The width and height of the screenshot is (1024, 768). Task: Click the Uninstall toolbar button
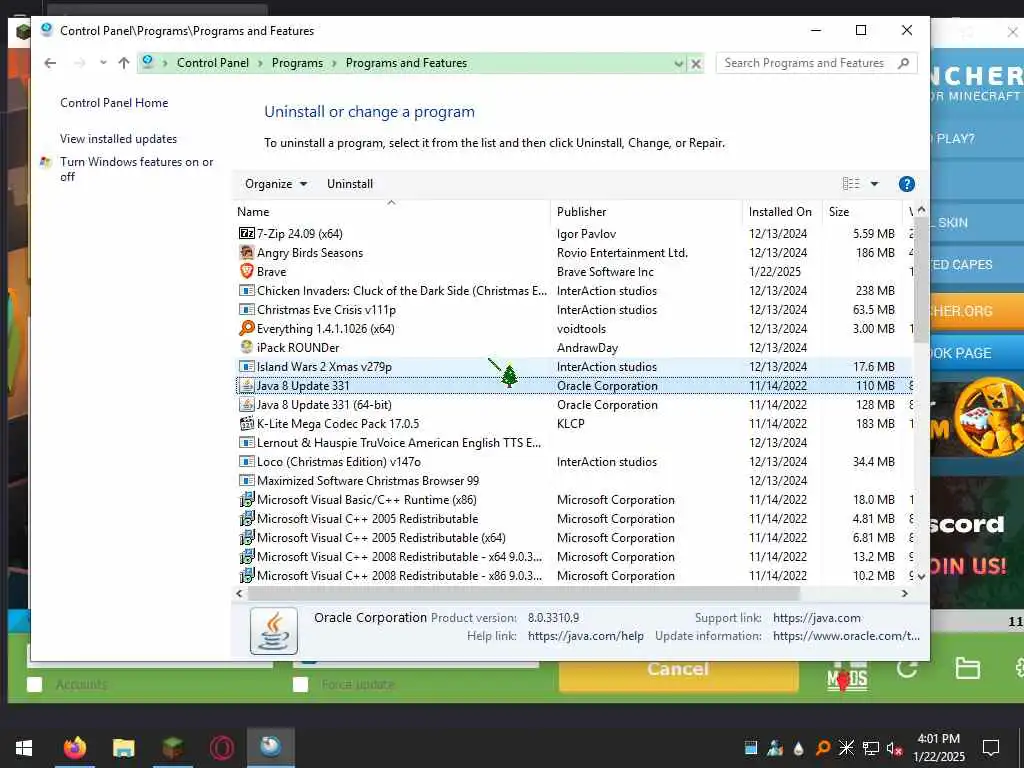350,184
